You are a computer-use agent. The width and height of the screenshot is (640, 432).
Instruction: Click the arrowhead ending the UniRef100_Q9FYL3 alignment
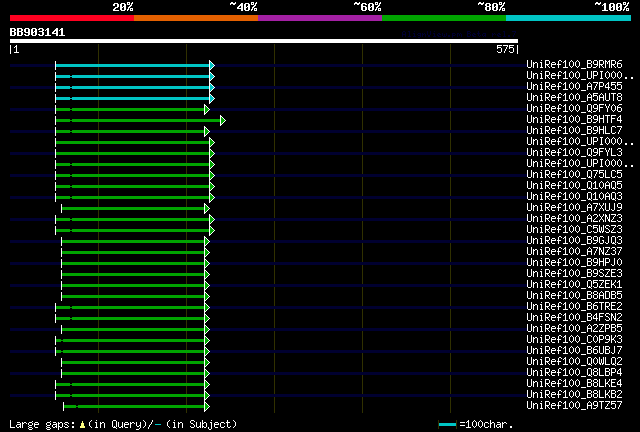click(212, 154)
